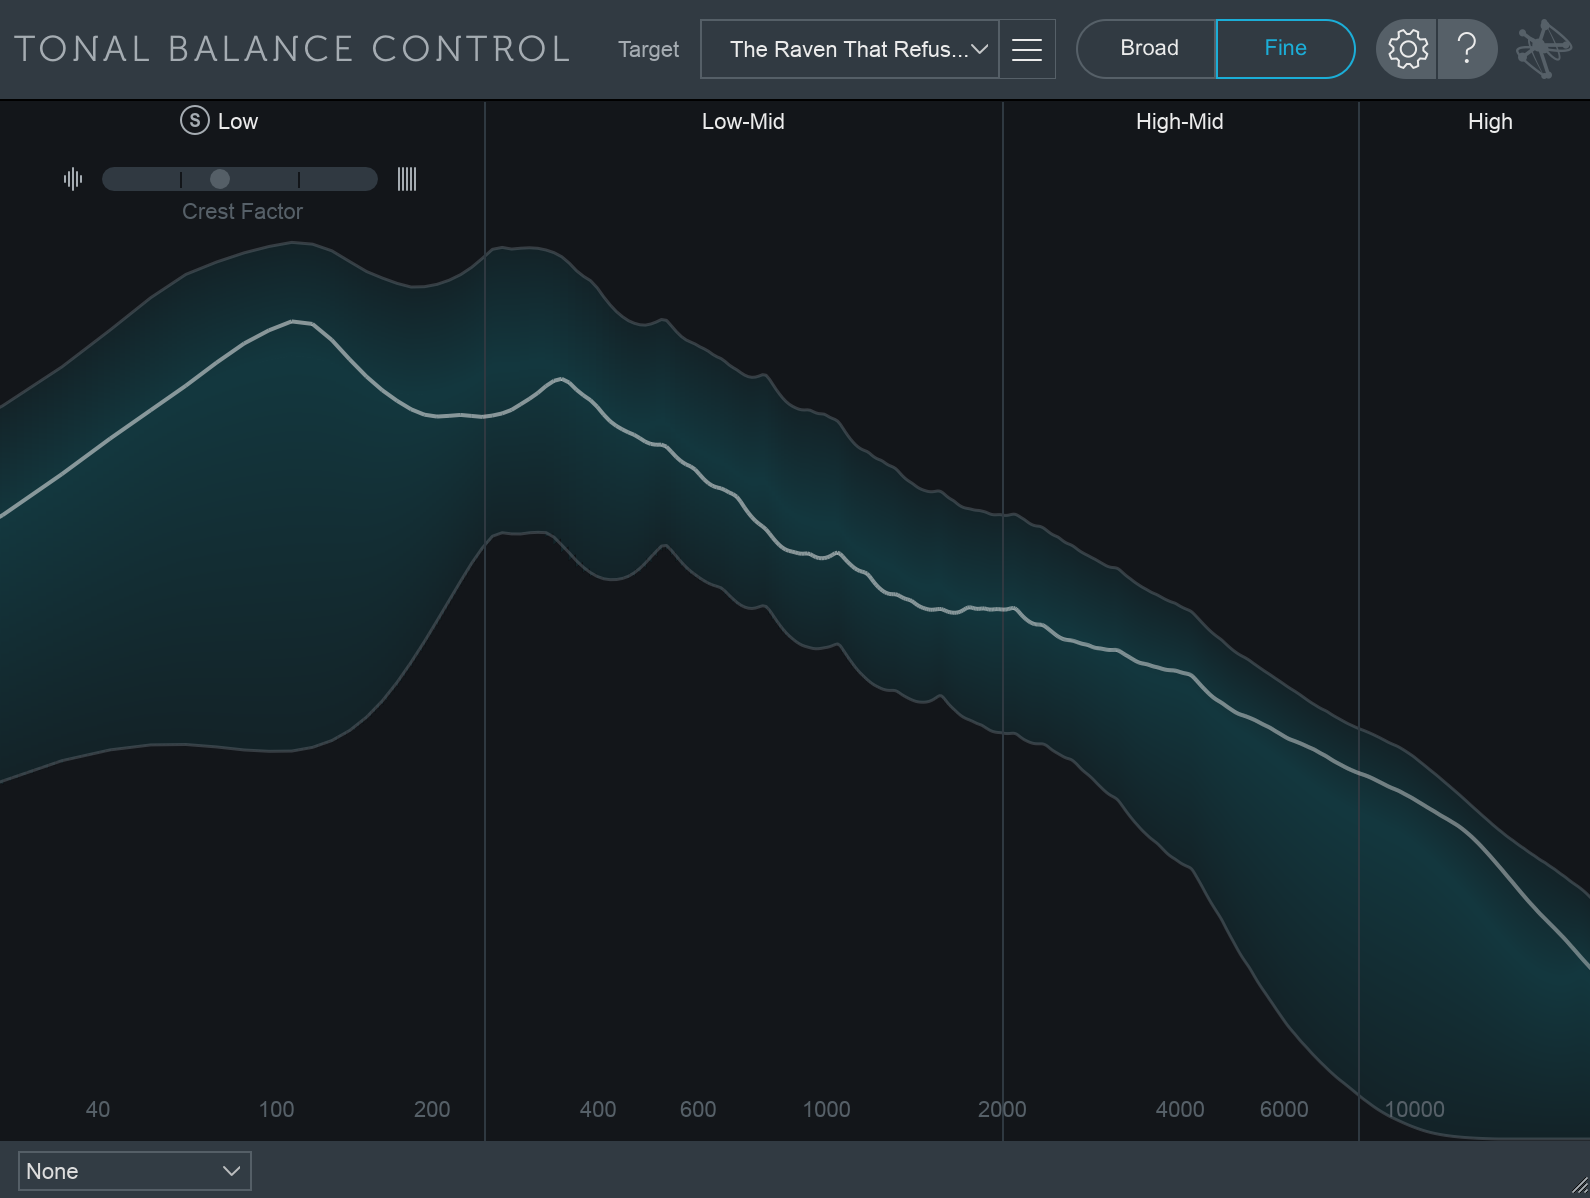Click the 100 frequency axis label
The height and width of the screenshot is (1198, 1590).
(276, 1109)
